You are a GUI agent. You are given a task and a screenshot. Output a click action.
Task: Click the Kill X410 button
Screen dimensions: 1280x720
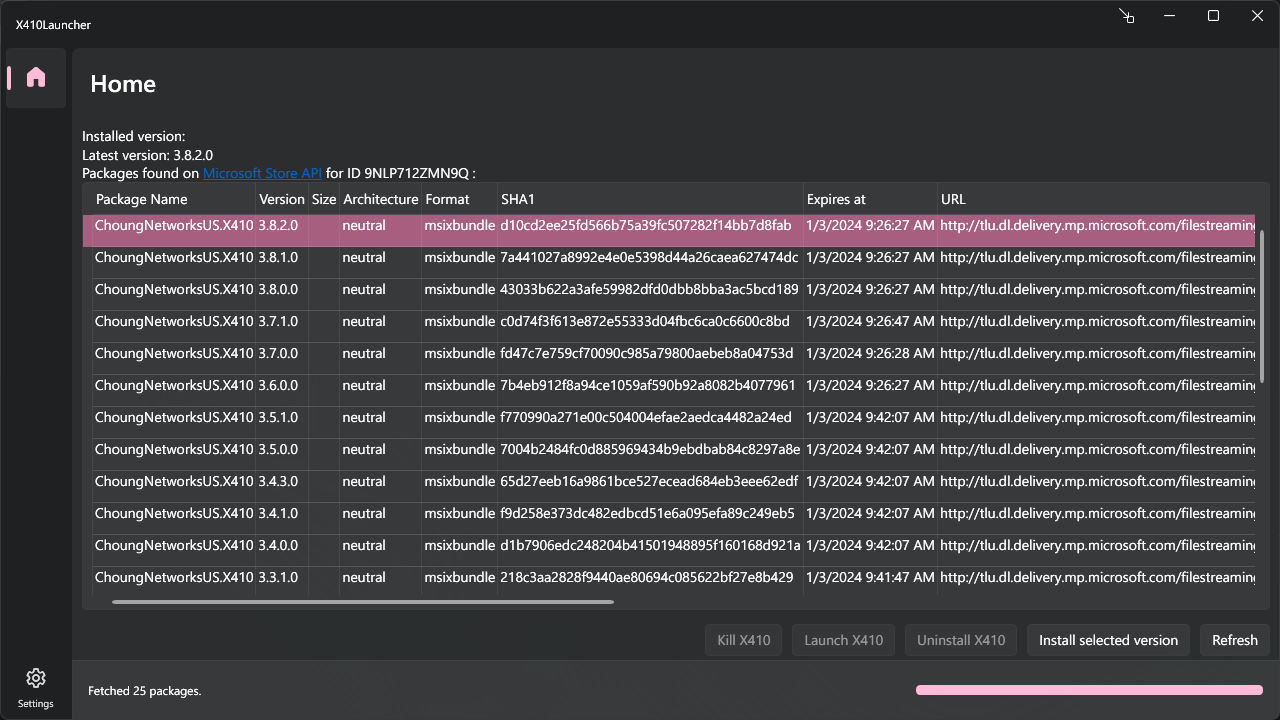tap(744, 640)
